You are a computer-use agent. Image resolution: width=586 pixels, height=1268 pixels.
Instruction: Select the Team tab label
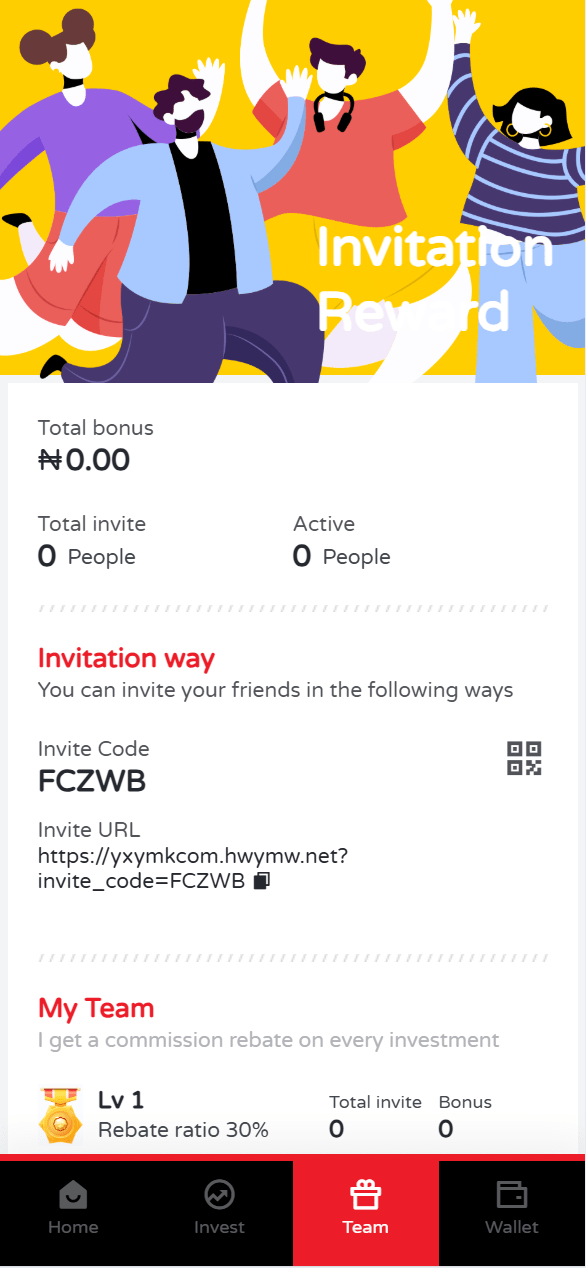coord(365,1227)
